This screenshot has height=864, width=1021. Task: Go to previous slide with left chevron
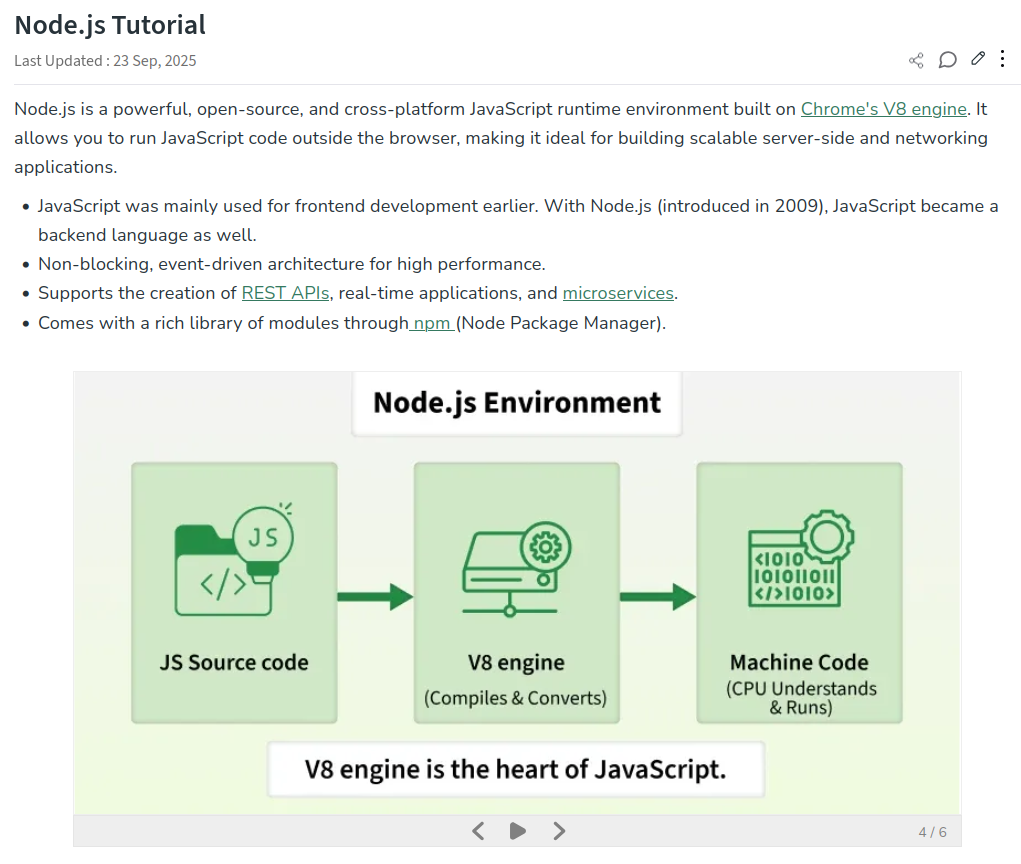click(x=478, y=831)
